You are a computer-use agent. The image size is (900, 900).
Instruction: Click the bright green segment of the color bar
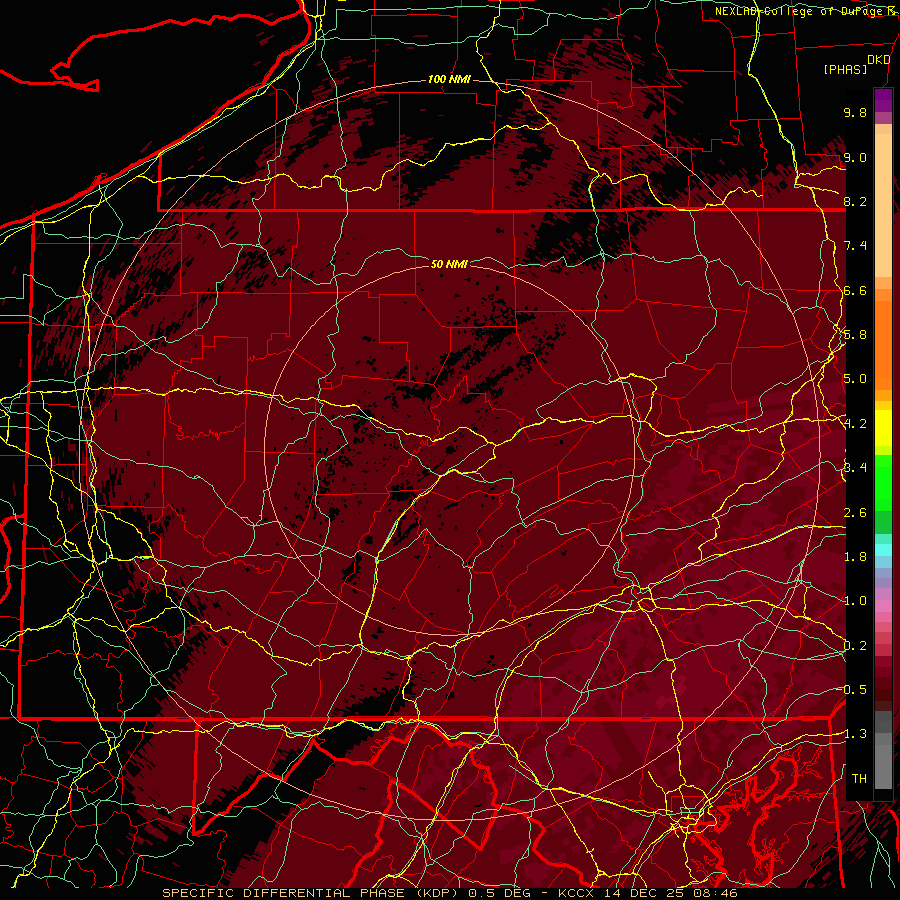coord(883,482)
